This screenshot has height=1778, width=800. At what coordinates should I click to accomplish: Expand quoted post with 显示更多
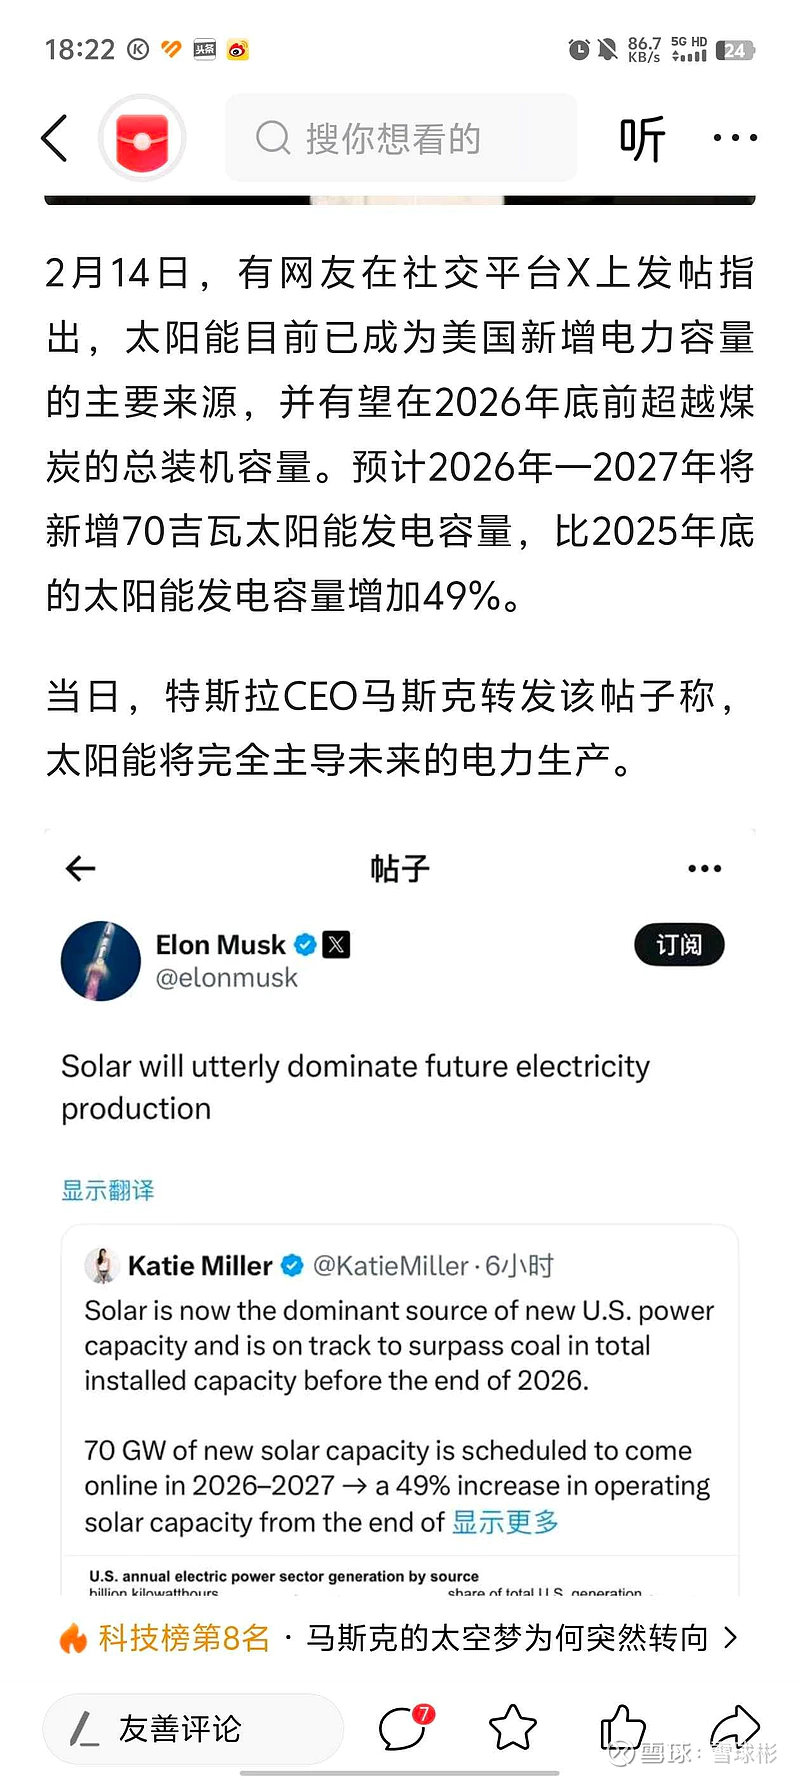pos(505,1522)
